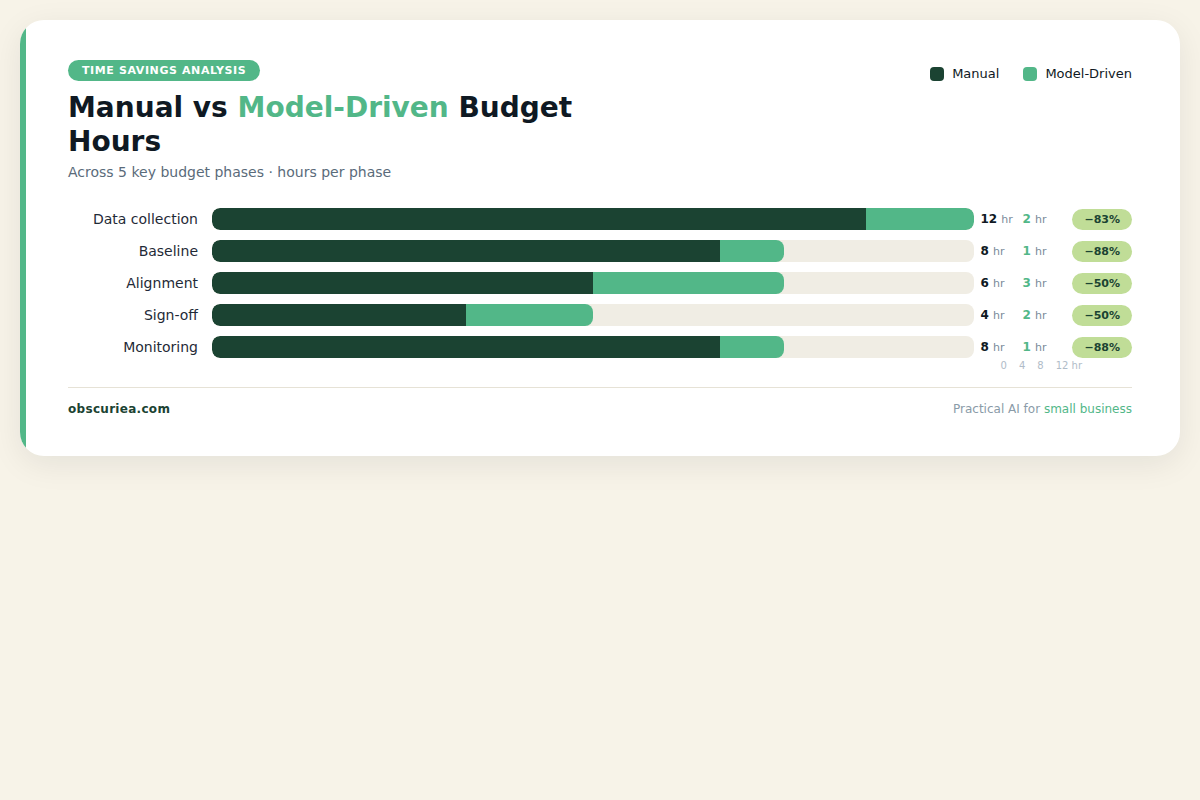Screen dimensions: 1200x800
Task: Click the dark Manual bar in Monitoring row
Action: point(466,347)
